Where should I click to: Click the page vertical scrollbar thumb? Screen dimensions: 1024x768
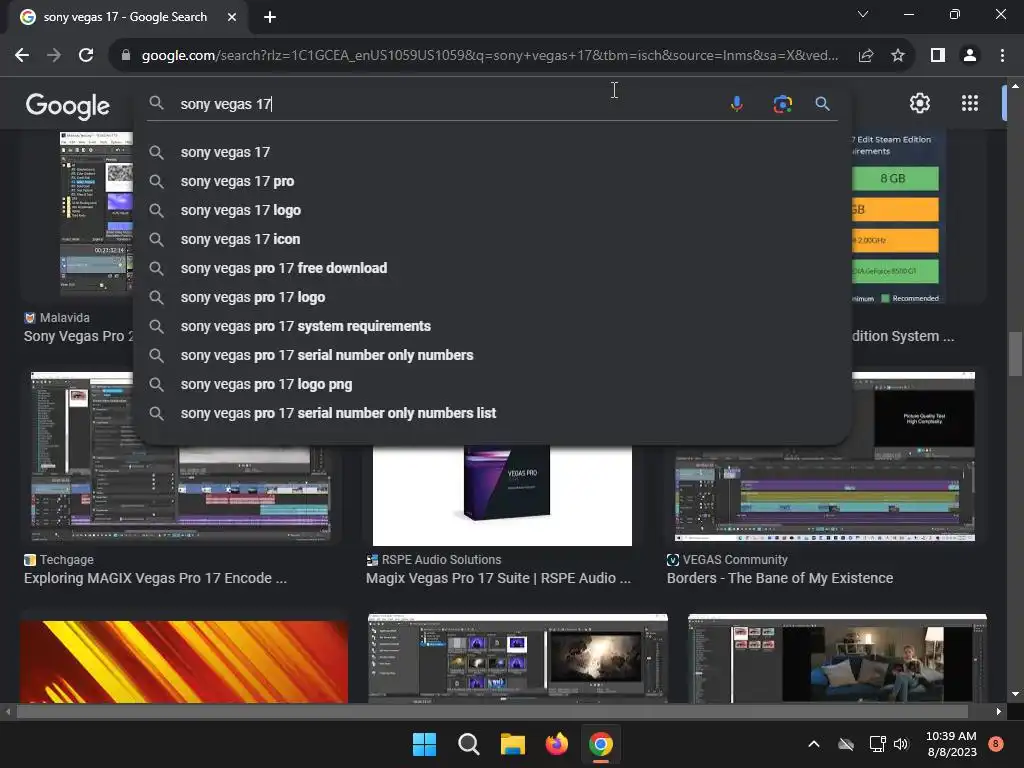coord(1015,354)
